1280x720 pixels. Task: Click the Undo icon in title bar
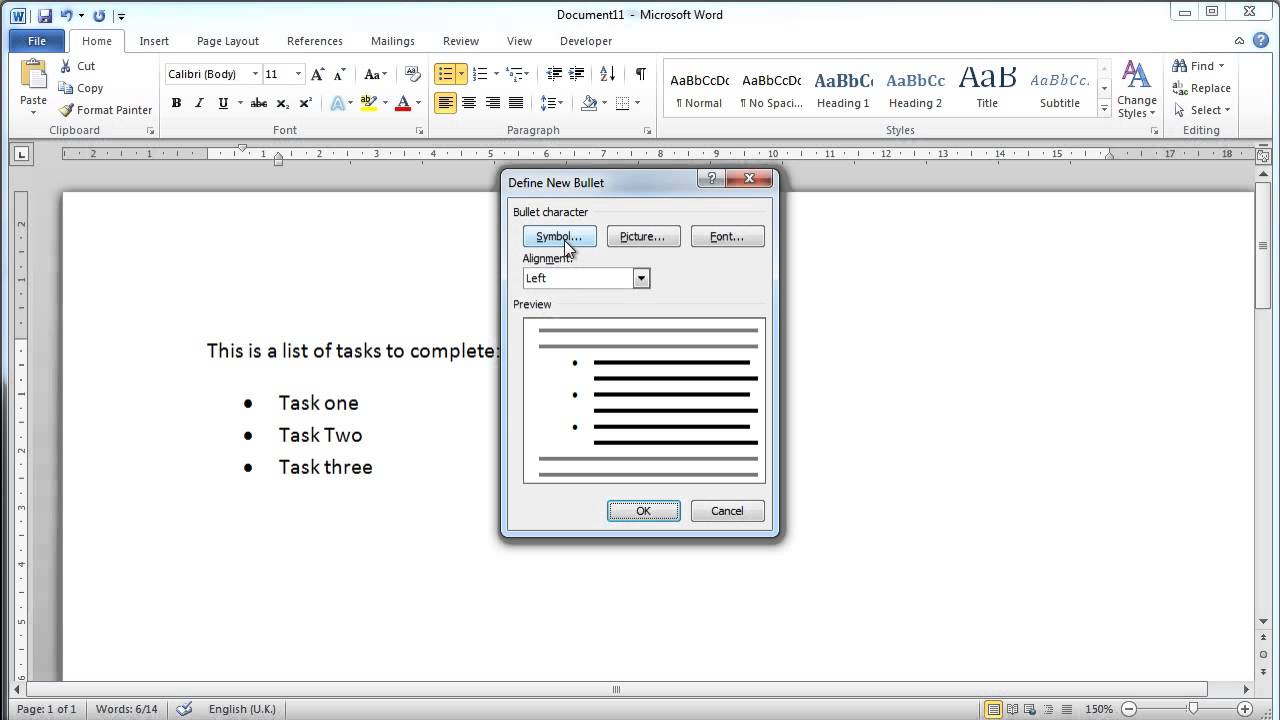(67, 15)
